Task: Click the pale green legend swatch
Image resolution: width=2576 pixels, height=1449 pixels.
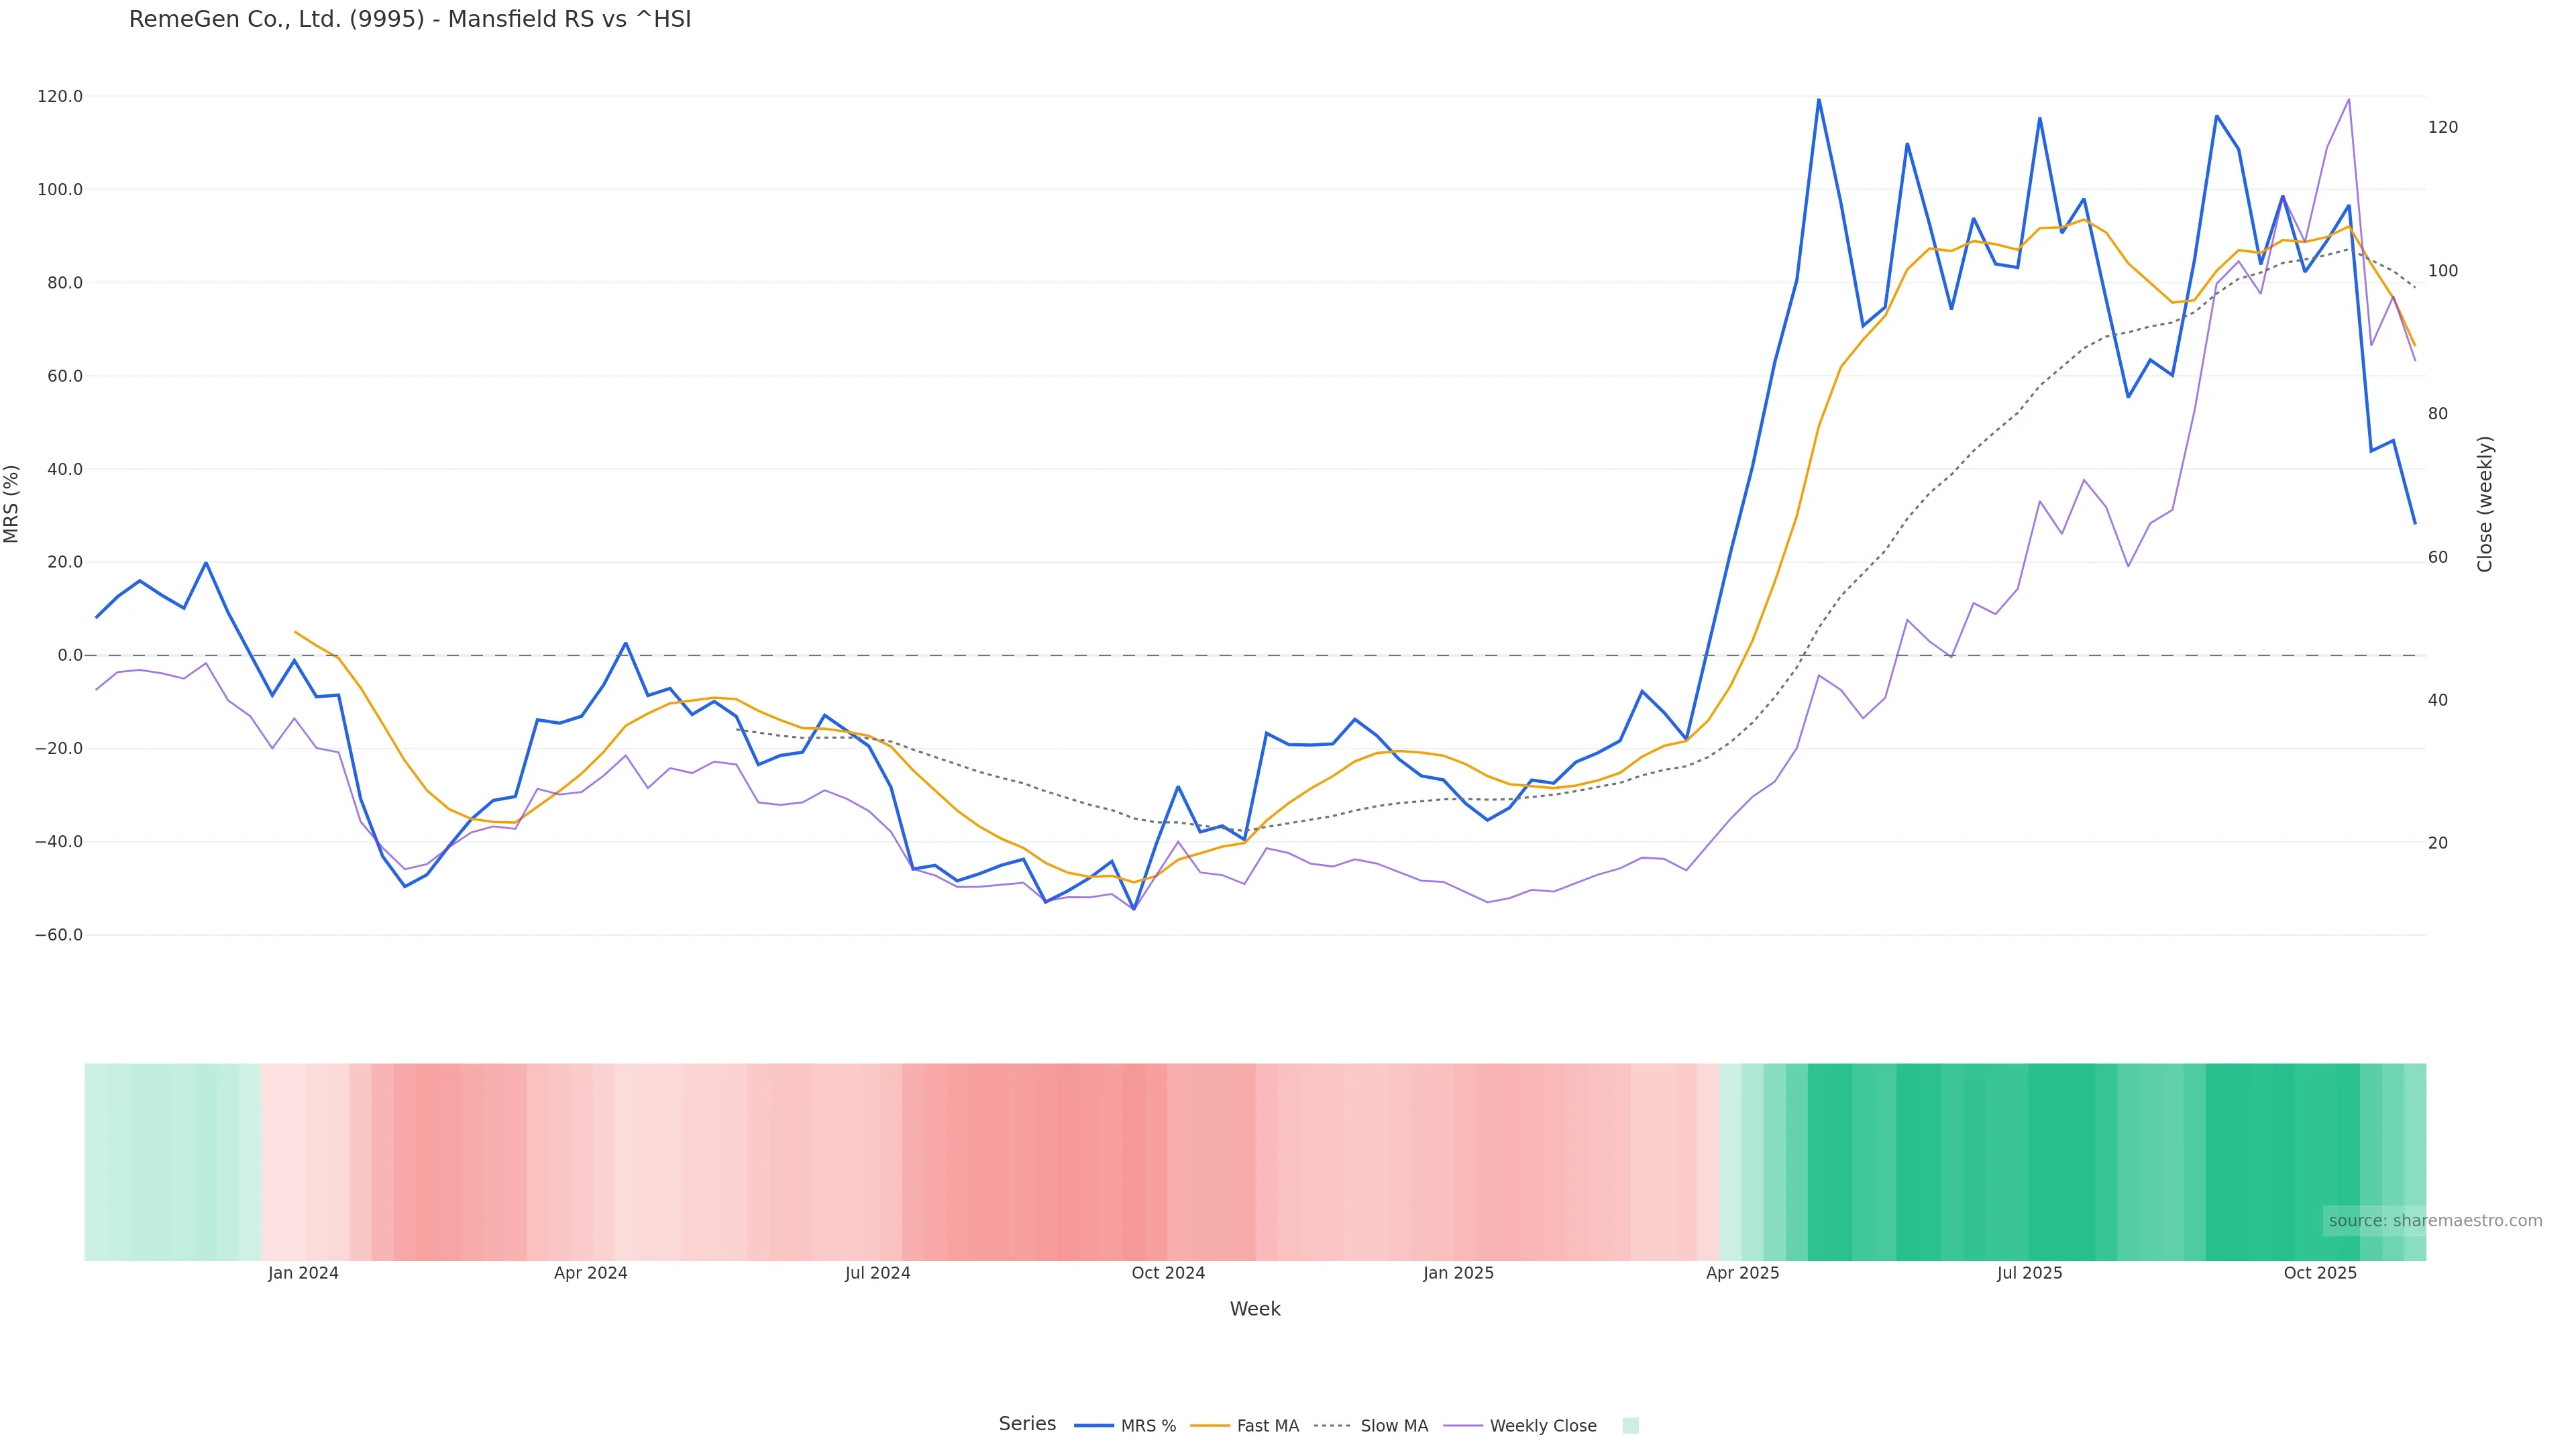Action: [1630, 1426]
